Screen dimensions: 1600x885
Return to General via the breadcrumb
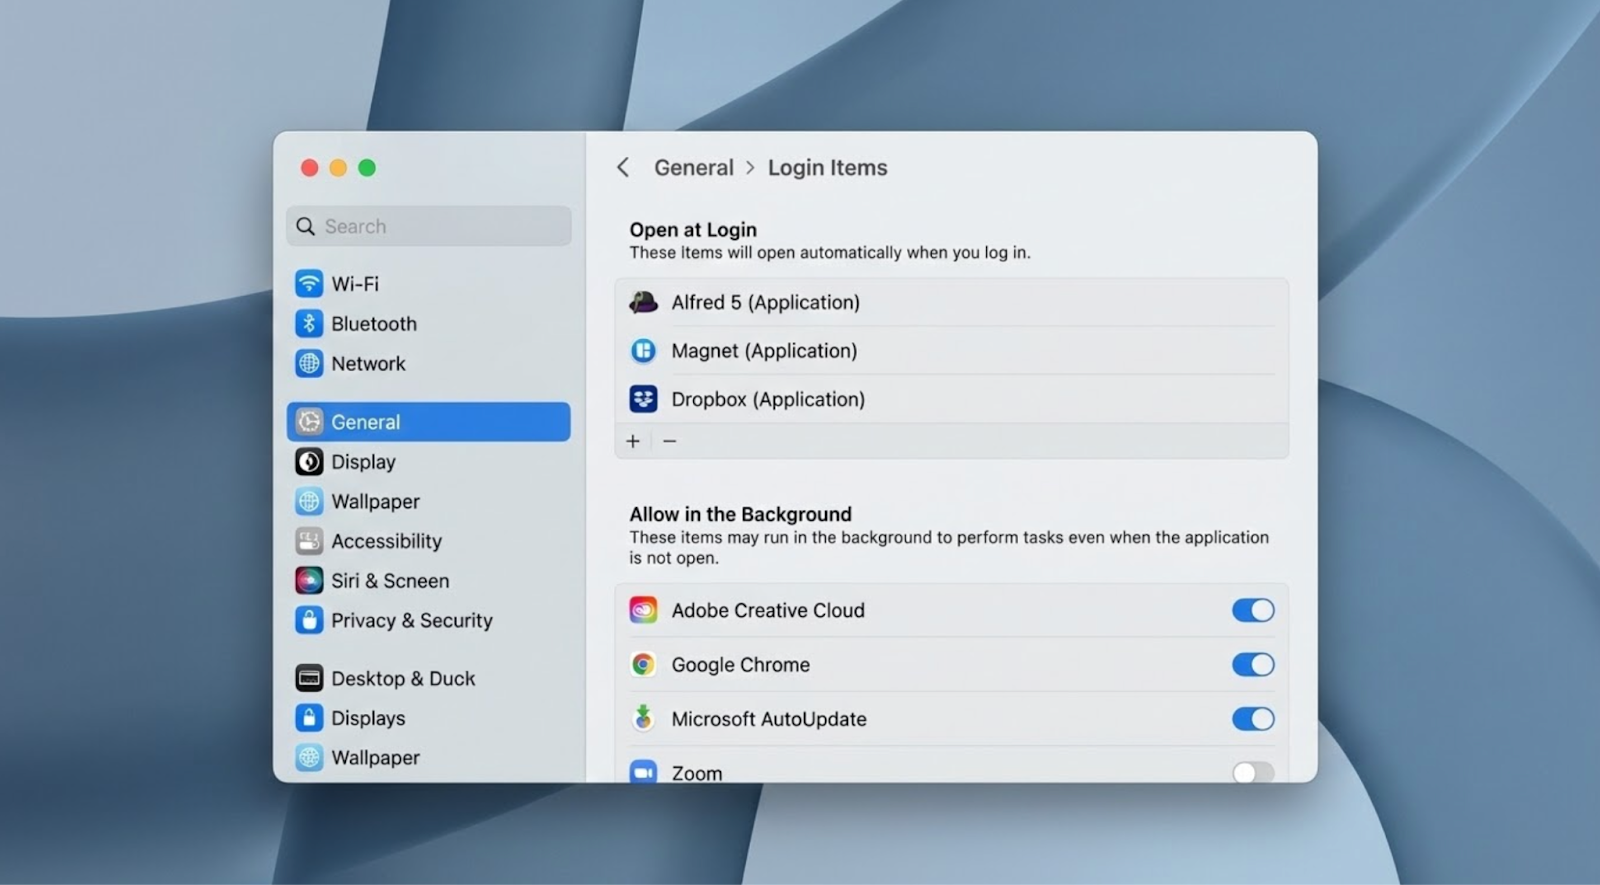[694, 167]
